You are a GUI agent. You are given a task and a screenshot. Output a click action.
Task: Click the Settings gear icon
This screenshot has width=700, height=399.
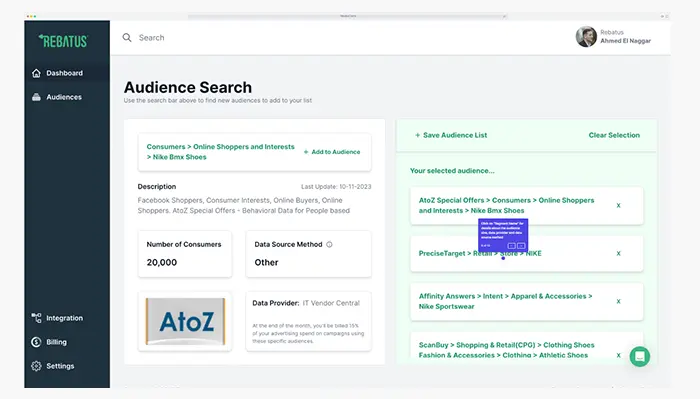click(36, 366)
